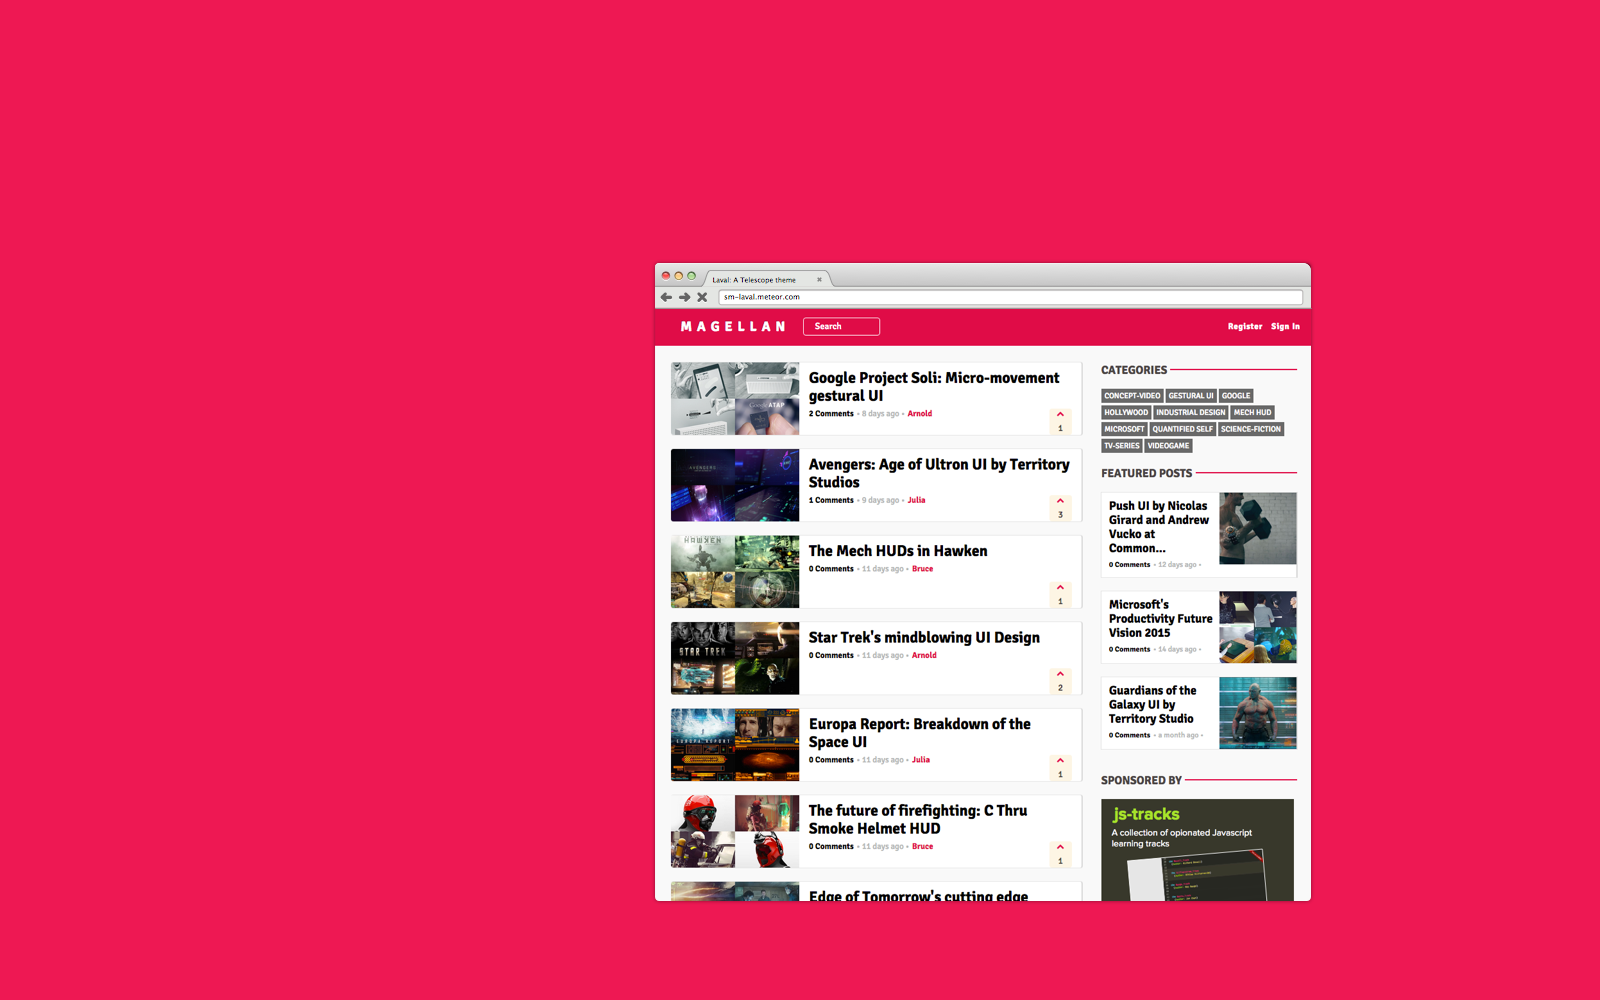Open 0 Comments on Push UI featured post

[x=1129, y=565]
